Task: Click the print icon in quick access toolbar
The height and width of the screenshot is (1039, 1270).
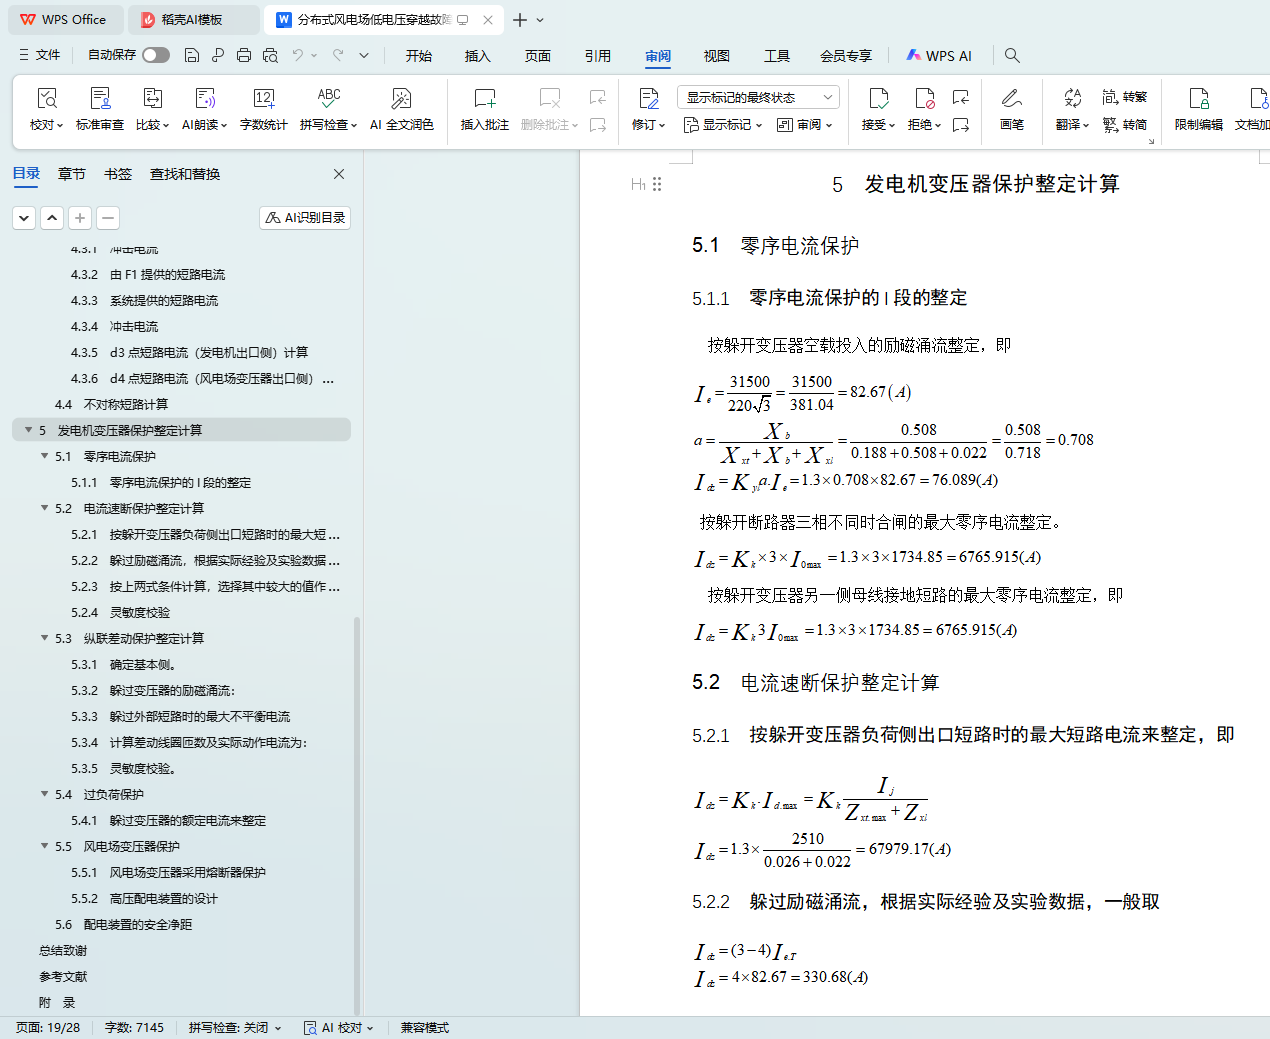Action: [x=244, y=55]
